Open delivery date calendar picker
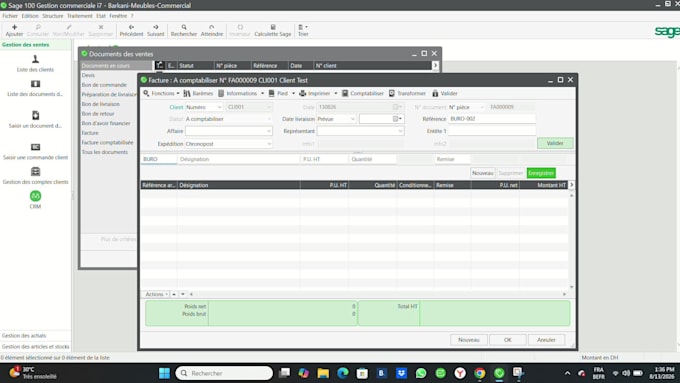Image resolution: width=680 pixels, height=383 pixels. coord(397,119)
